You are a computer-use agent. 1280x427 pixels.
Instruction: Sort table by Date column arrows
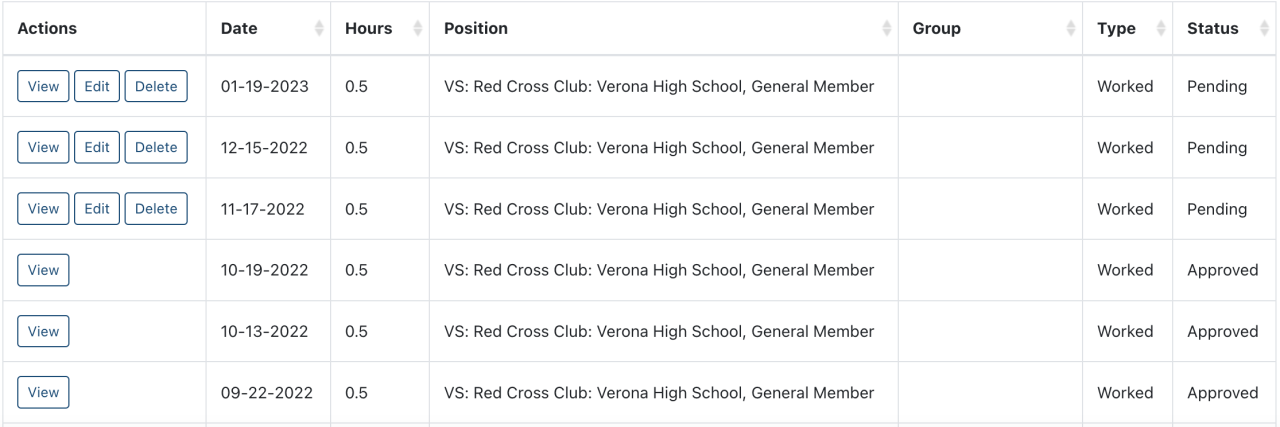click(x=319, y=29)
